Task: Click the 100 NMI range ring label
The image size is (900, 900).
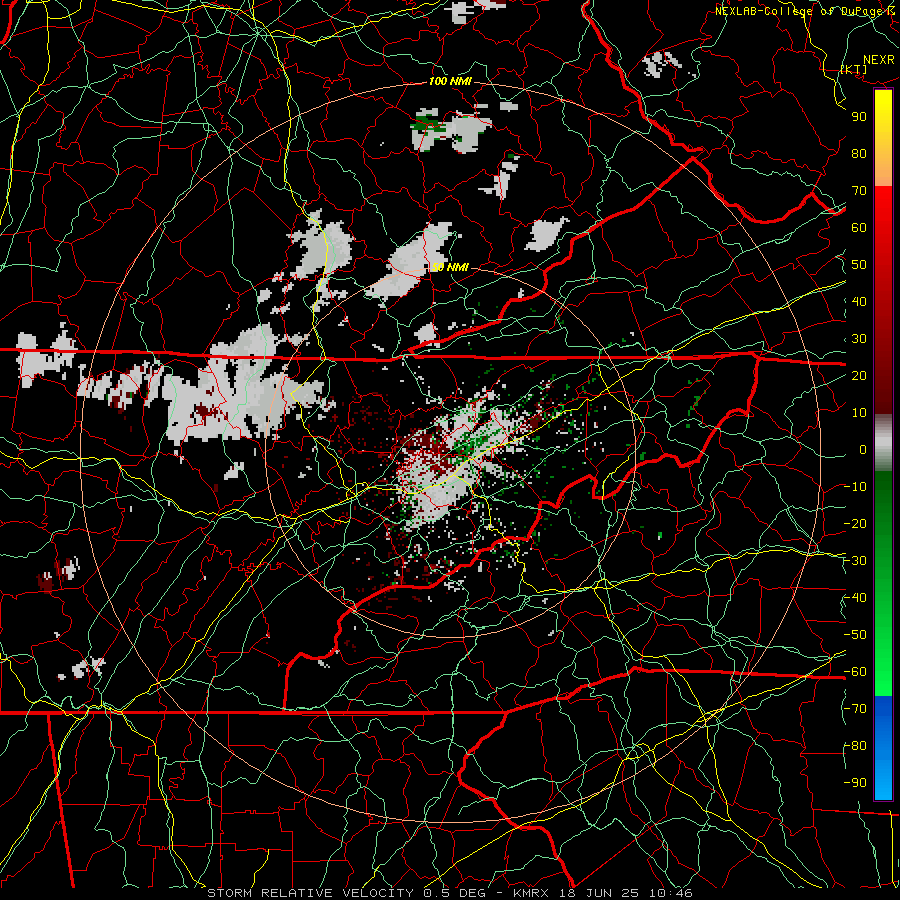Action: click(x=450, y=82)
